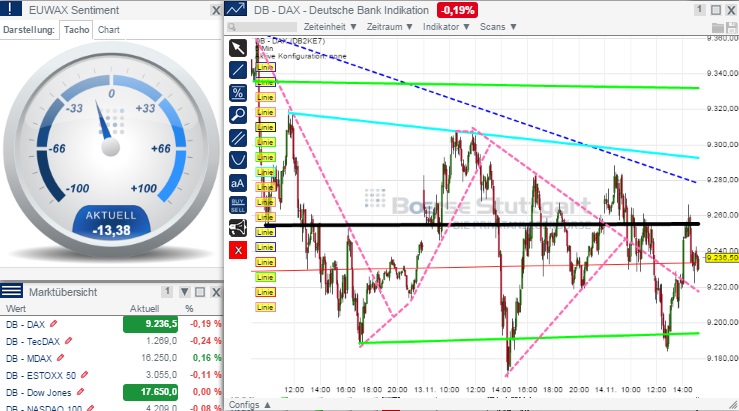Click the 1.269,0 TecDAX price value
Image resolution: width=739 pixels, height=411 pixels.
(x=162, y=341)
